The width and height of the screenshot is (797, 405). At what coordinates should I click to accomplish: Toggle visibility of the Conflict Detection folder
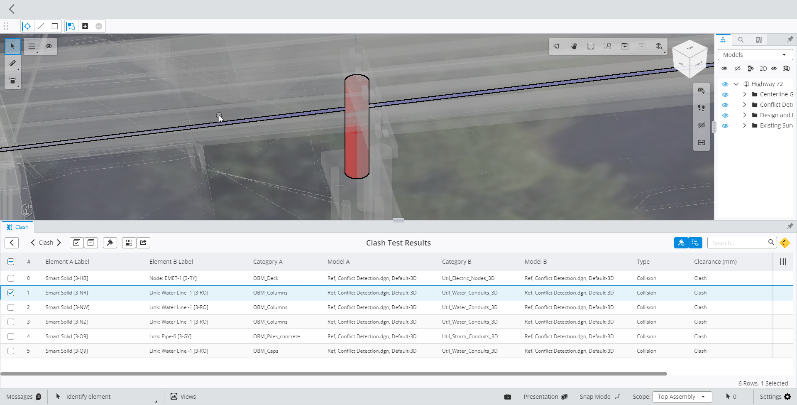pos(725,105)
